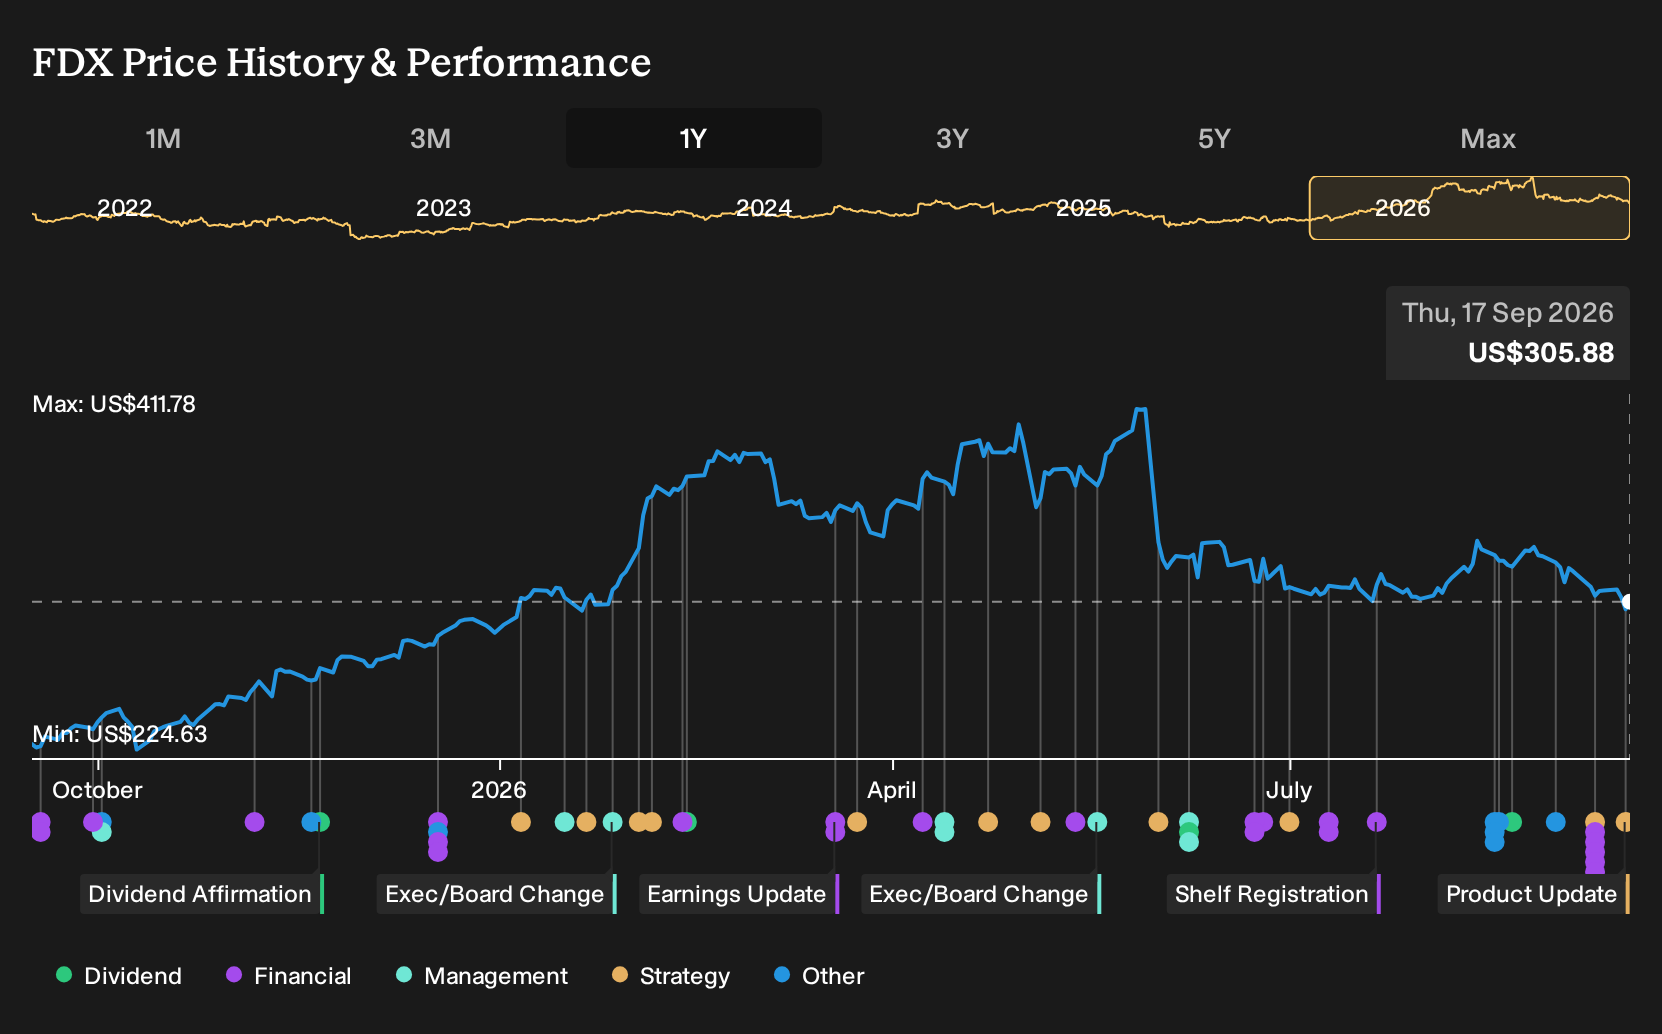Click the green Dividend dot above Dividend Affirmation
Image resolution: width=1662 pixels, height=1034 pixels.
(321, 822)
